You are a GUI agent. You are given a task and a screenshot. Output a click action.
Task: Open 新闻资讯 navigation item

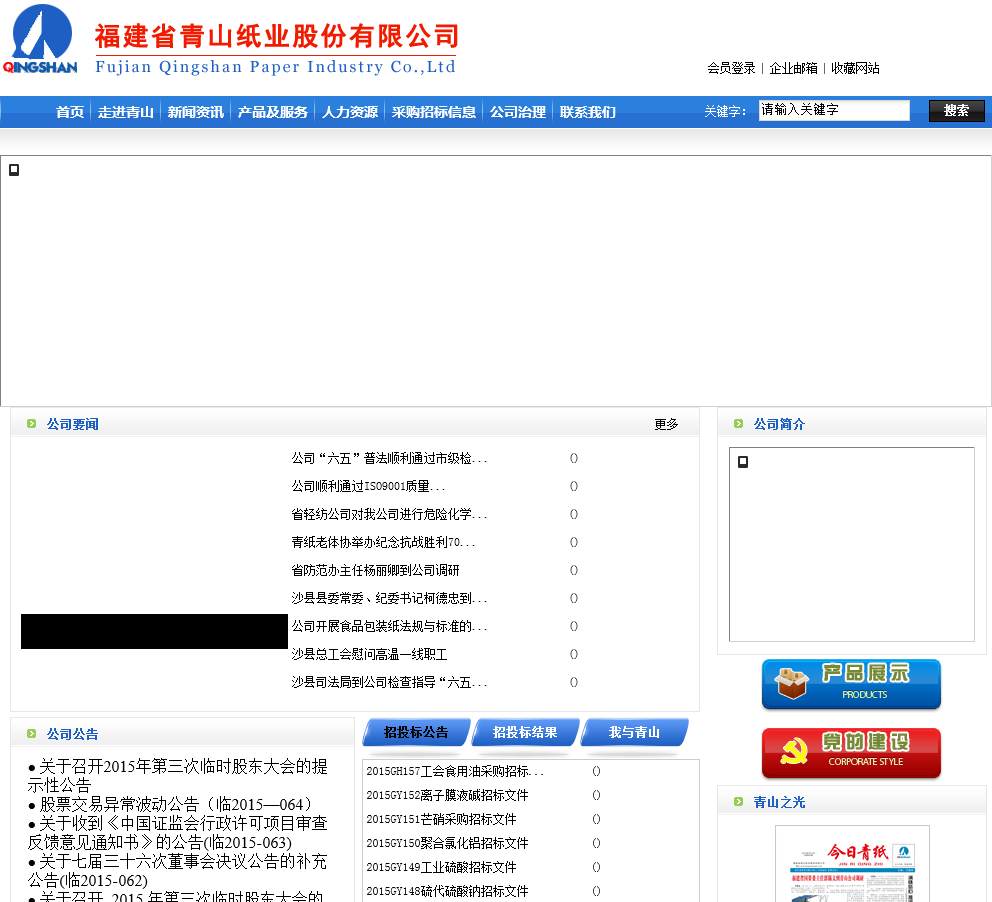pyautogui.click(x=195, y=112)
